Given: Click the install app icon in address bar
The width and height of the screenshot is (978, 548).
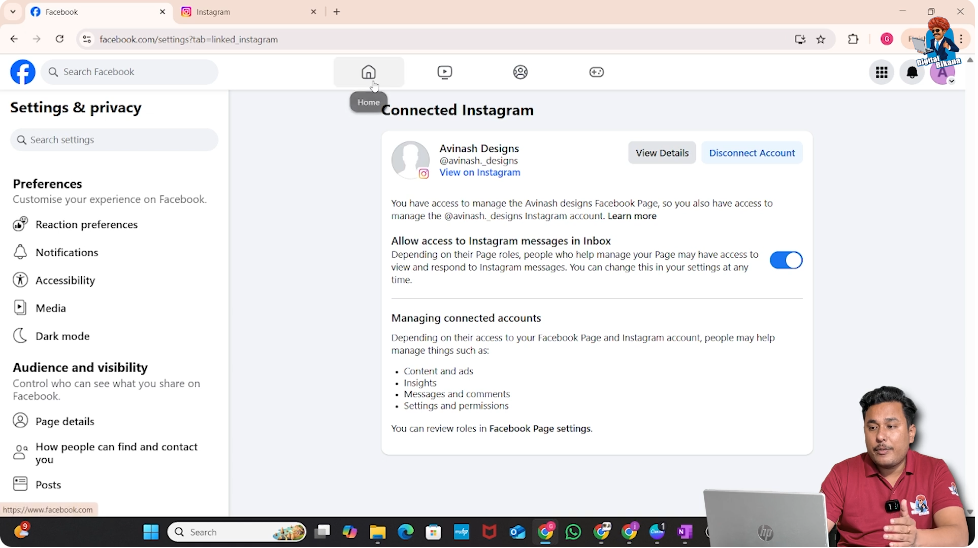Looking at the screenshot, I should pyautogui.click(x=800, y=39).
